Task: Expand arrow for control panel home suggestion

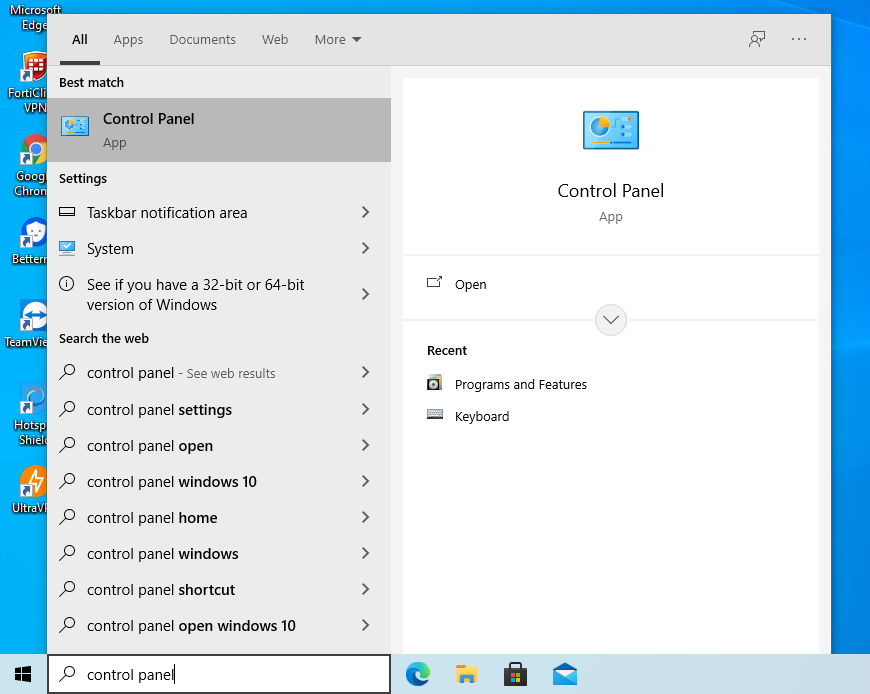Action: [x=365, y=517]
